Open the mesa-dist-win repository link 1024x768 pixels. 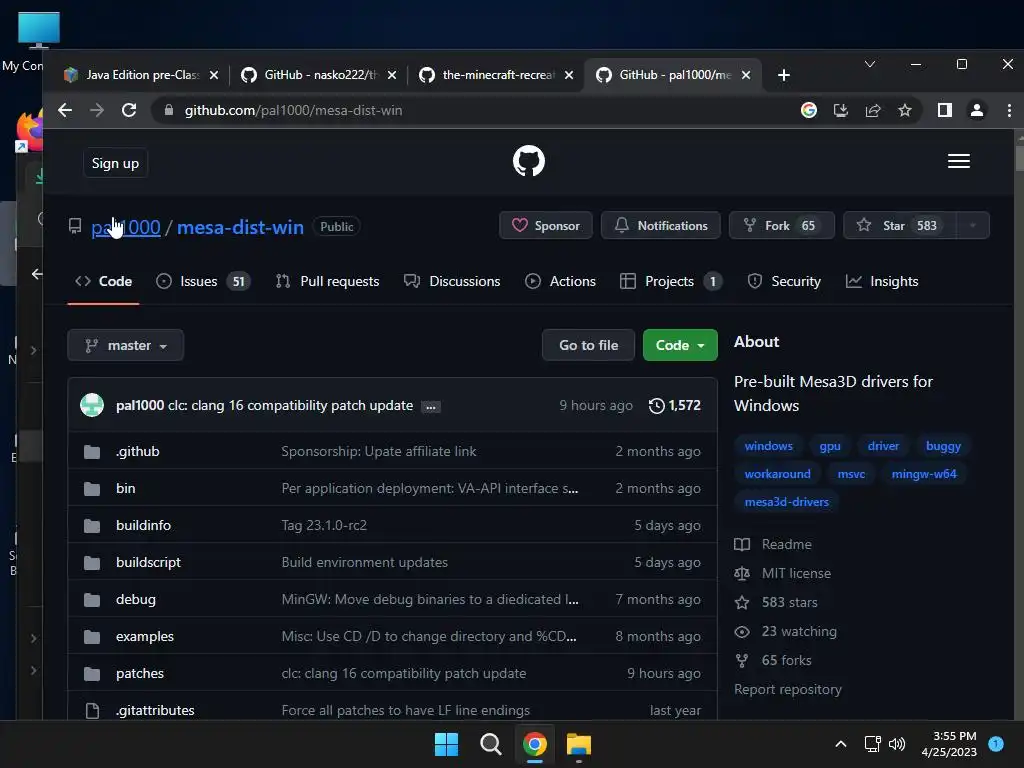(240, 227)
